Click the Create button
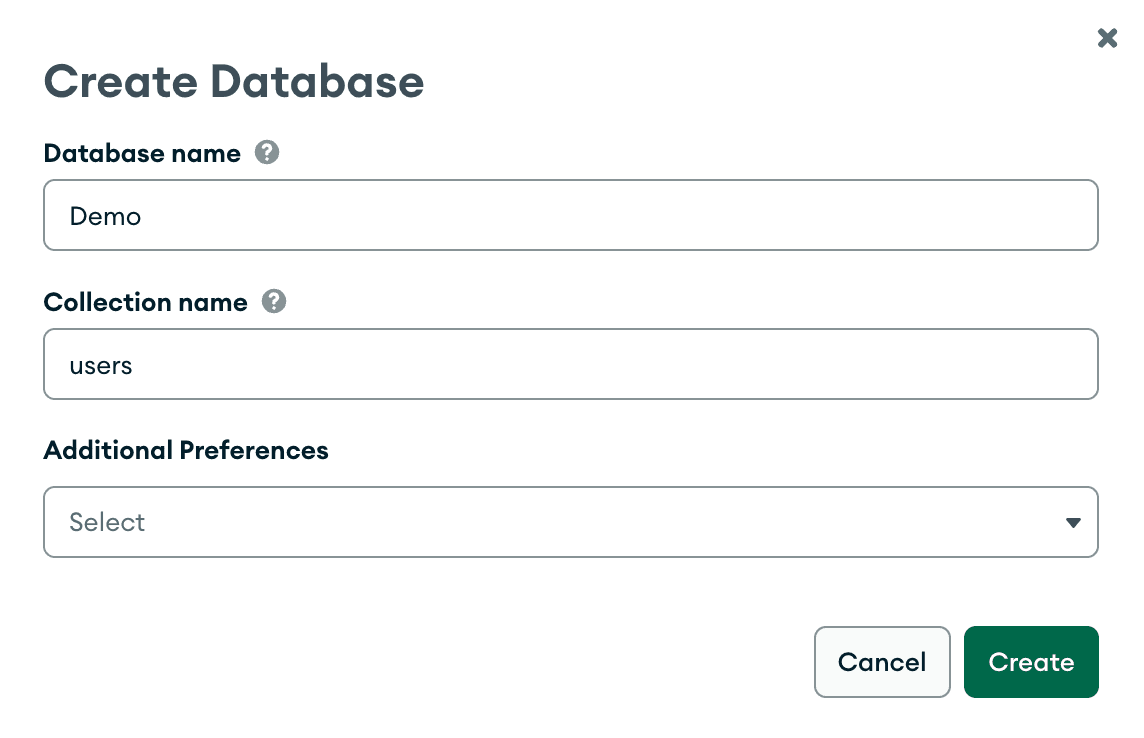 coord(1031,662)
